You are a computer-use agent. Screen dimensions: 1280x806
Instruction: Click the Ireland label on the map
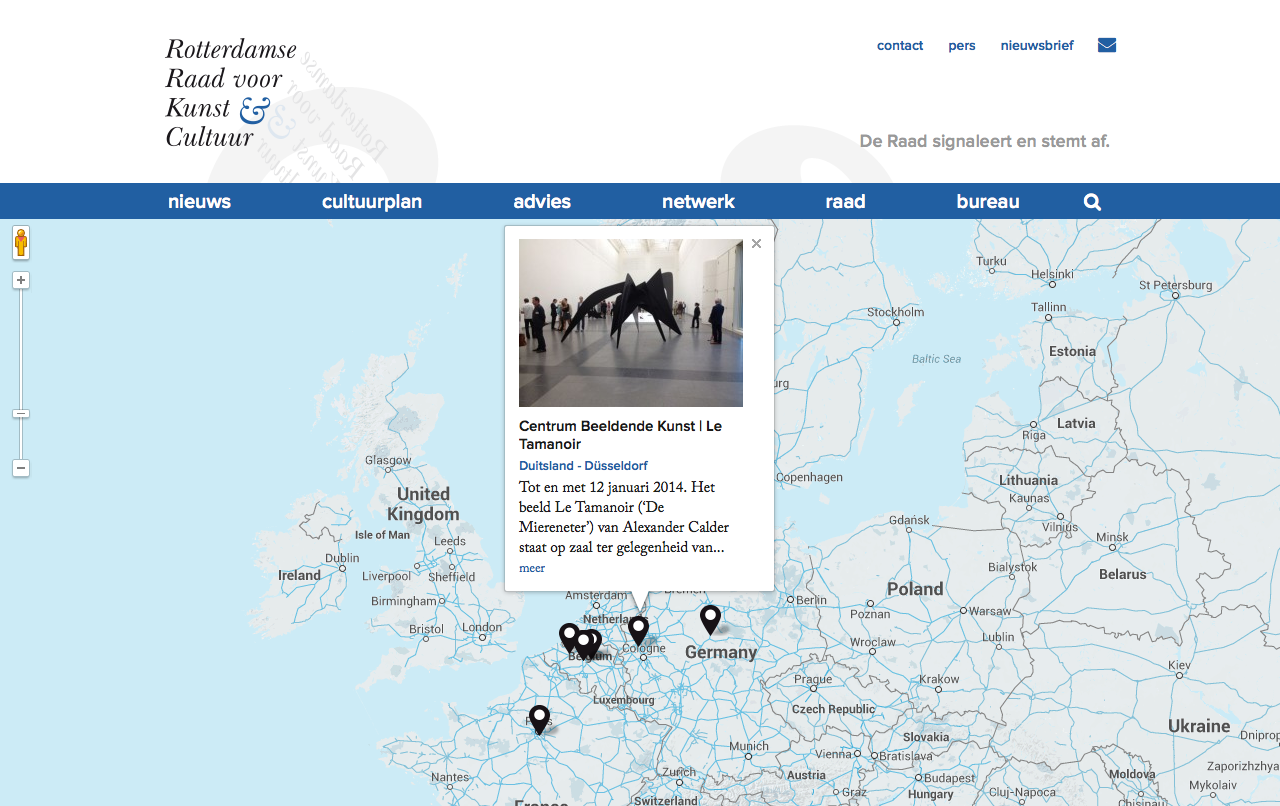pos(300,575)
